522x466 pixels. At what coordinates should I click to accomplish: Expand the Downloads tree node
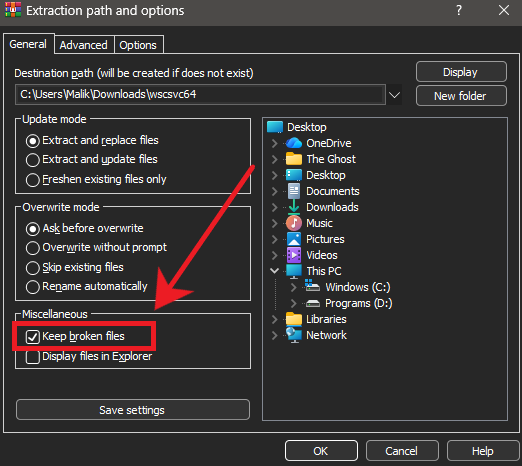(x=274, y=207)
